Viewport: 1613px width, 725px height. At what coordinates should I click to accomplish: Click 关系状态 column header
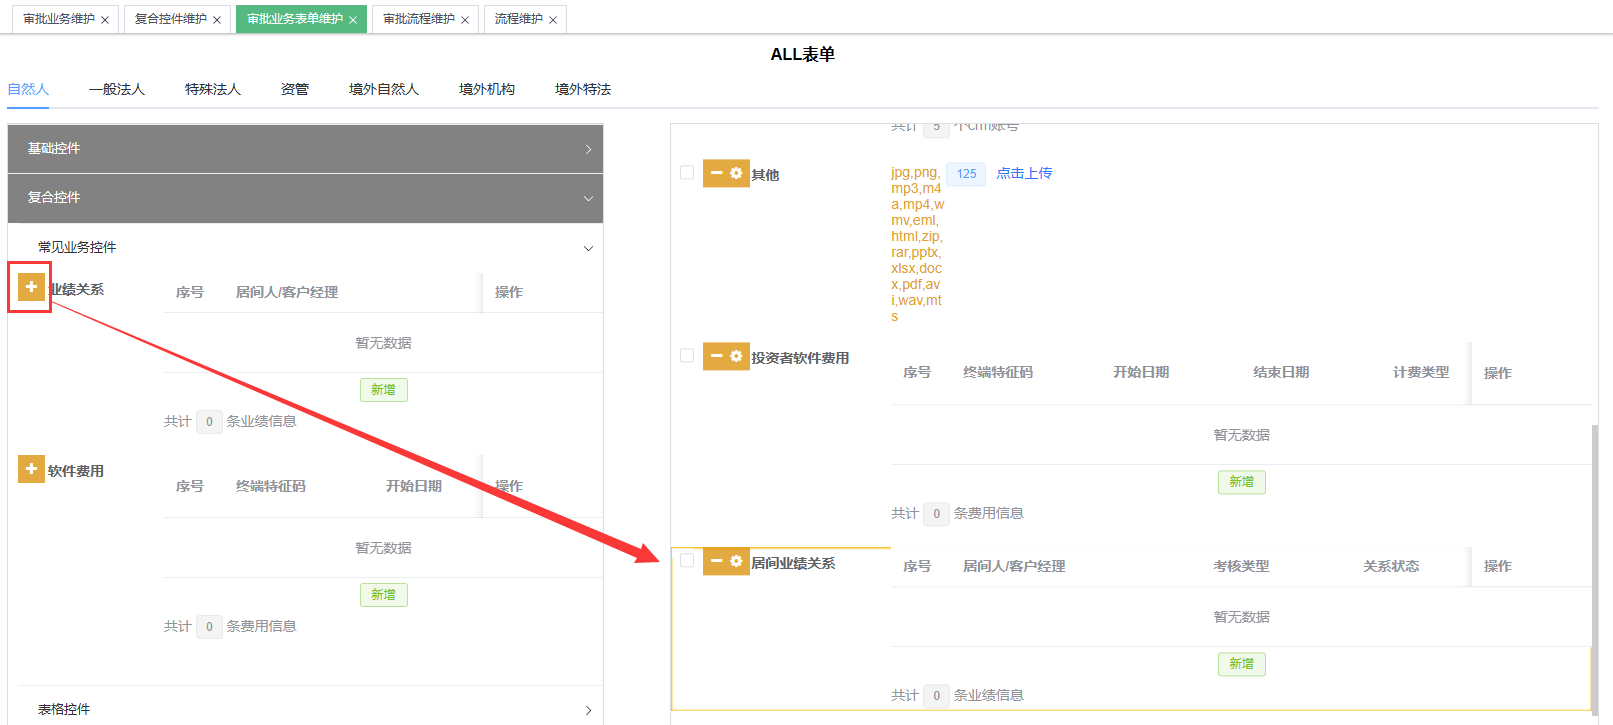(x=1391, y=566)
